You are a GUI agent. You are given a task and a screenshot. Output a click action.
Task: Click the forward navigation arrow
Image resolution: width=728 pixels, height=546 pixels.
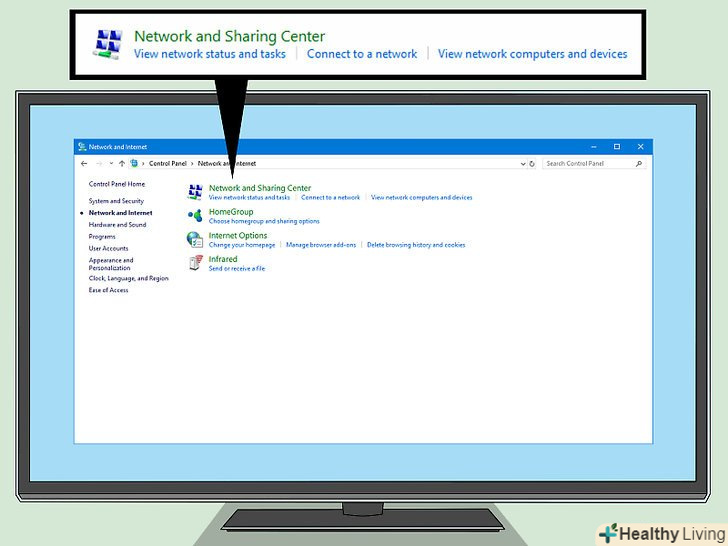[99, 163]
